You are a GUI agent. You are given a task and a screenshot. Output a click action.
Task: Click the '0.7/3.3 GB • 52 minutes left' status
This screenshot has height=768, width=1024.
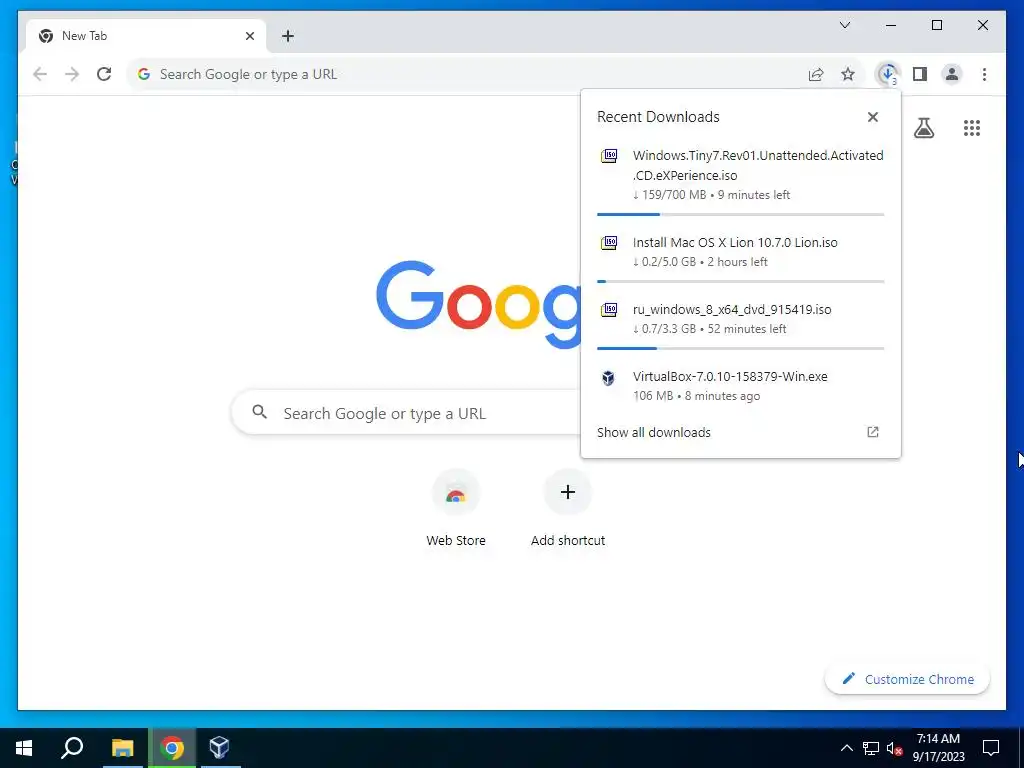click(x=709, y=329)
